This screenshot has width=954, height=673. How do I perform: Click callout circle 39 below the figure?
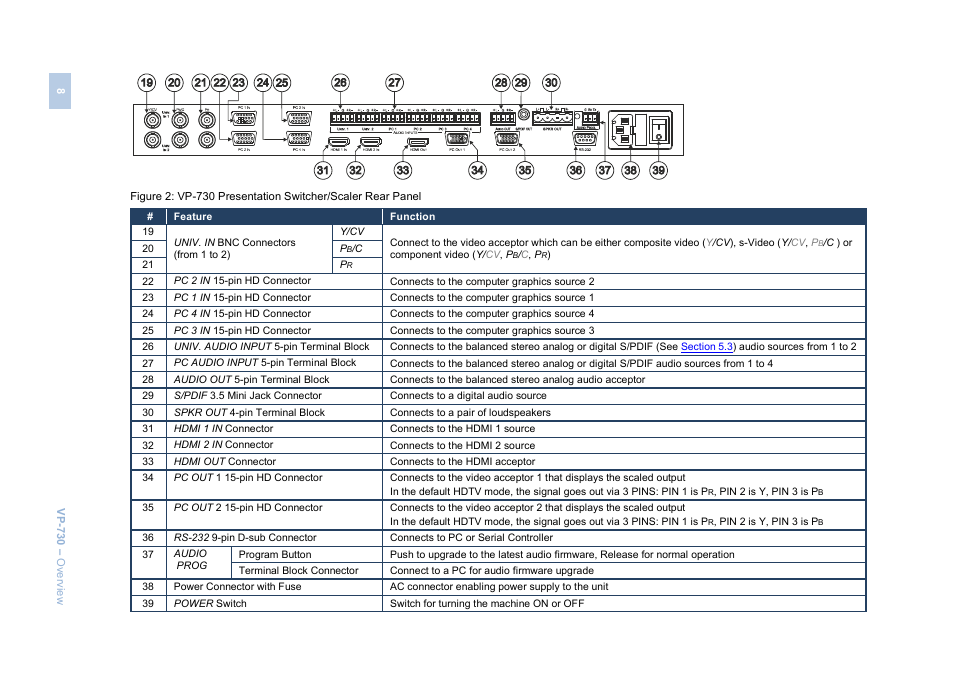658,170
